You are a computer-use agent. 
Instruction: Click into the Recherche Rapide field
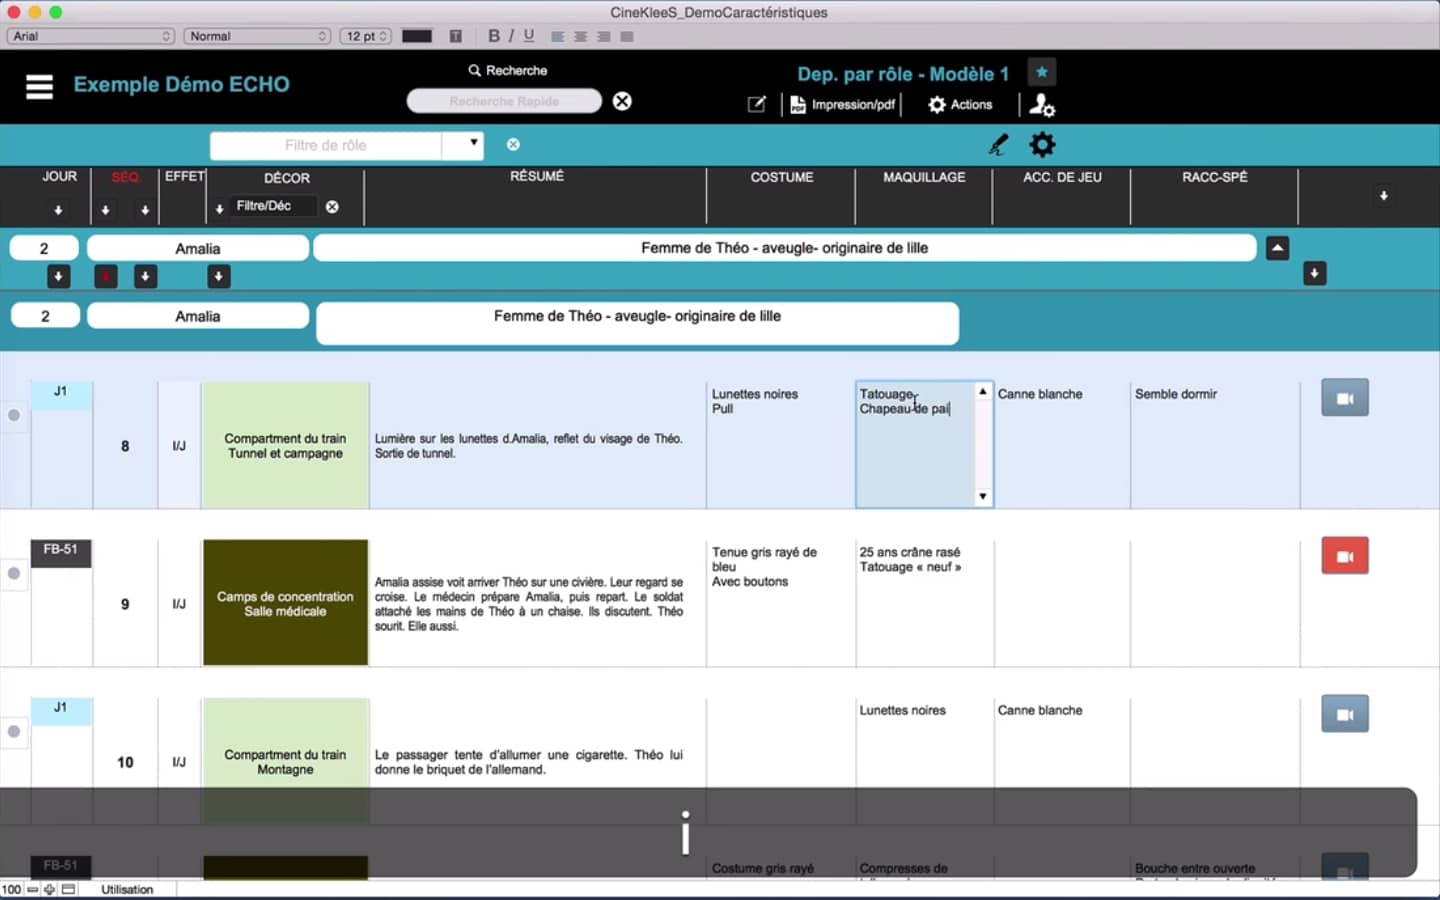pos(504,101)
